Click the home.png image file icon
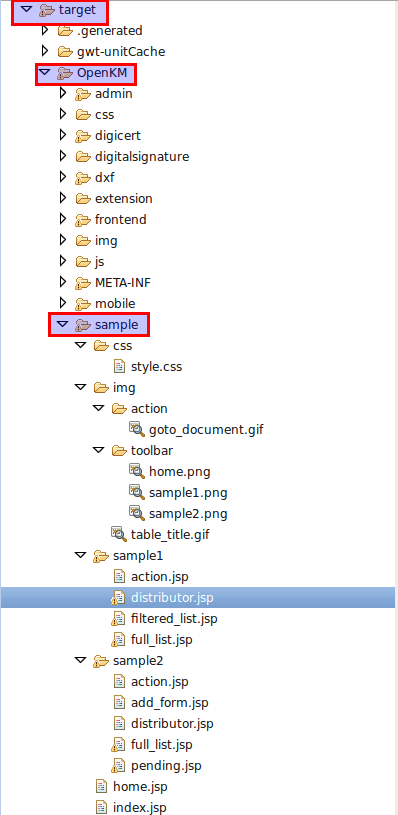This screenshot has height=815, width=398. pos(137,471)
